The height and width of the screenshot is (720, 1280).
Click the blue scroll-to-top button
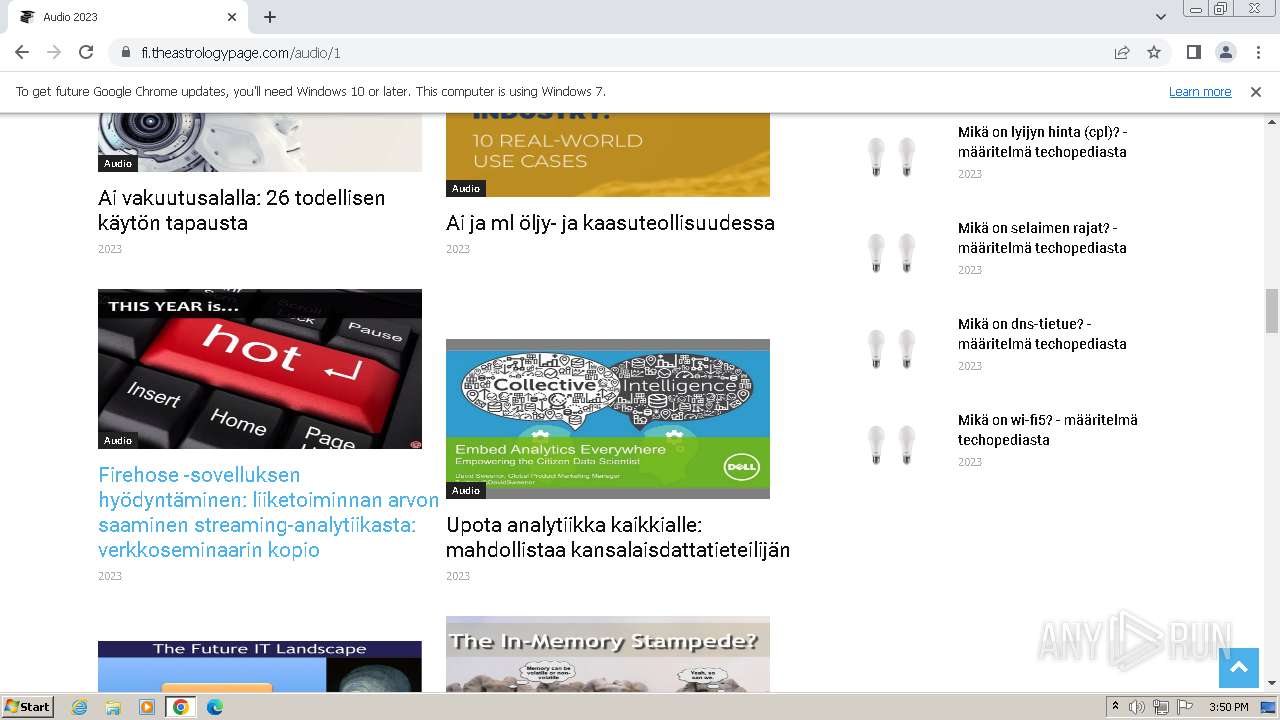[x=1239, y=668]
